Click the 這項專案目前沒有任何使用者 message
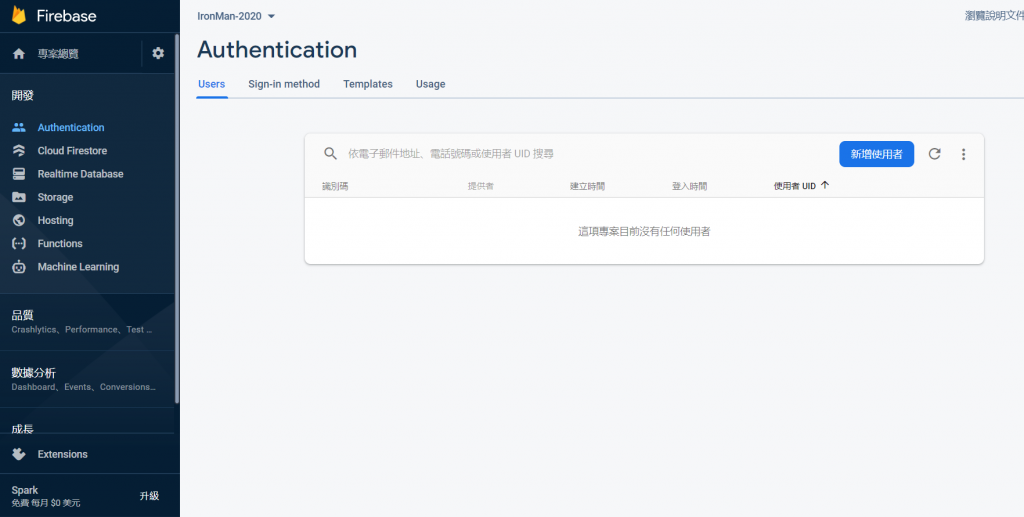1024x517 pixels. (x=644, y=232)
